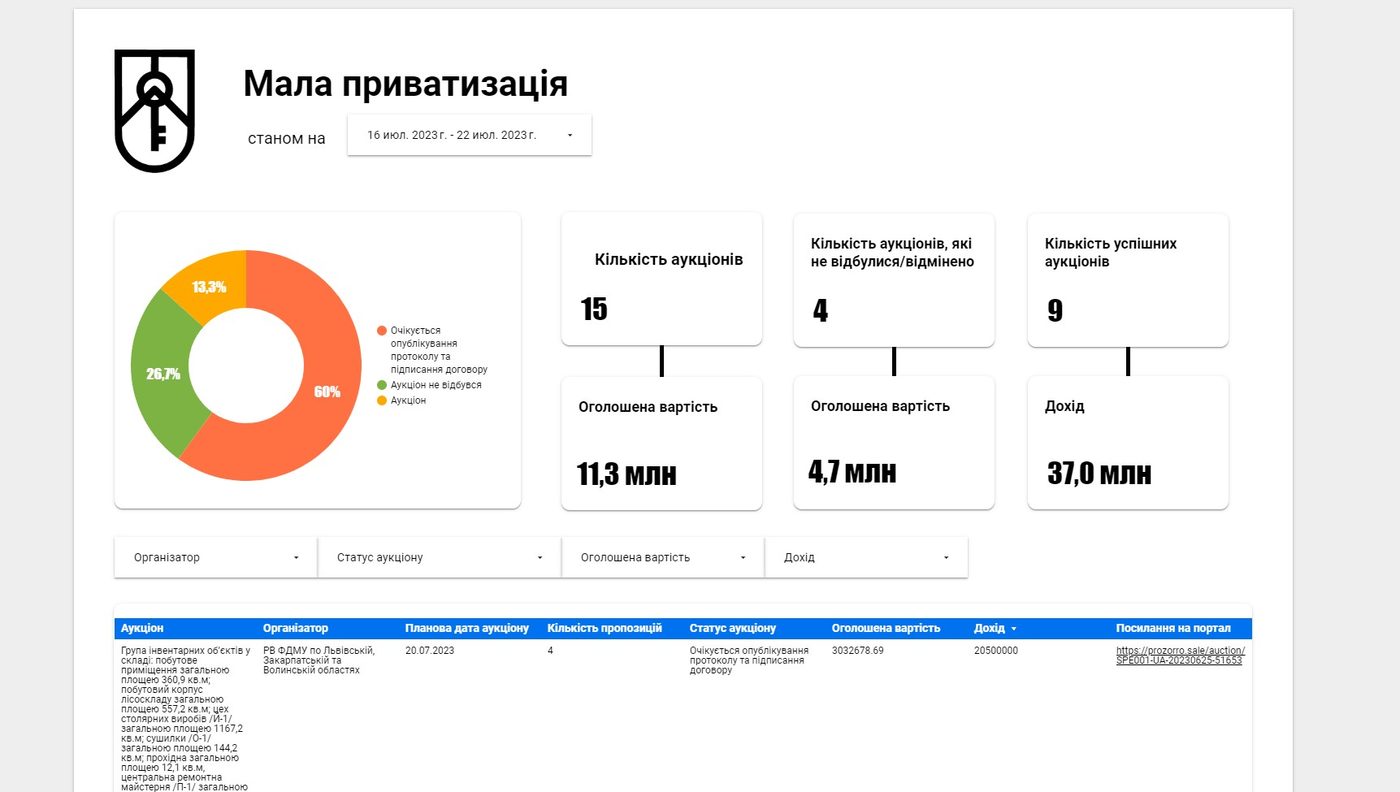Click the Посилання на портал column header
Image resolution: width=1400 pixels, height=792 pixels.
[x=1174, y=628]
